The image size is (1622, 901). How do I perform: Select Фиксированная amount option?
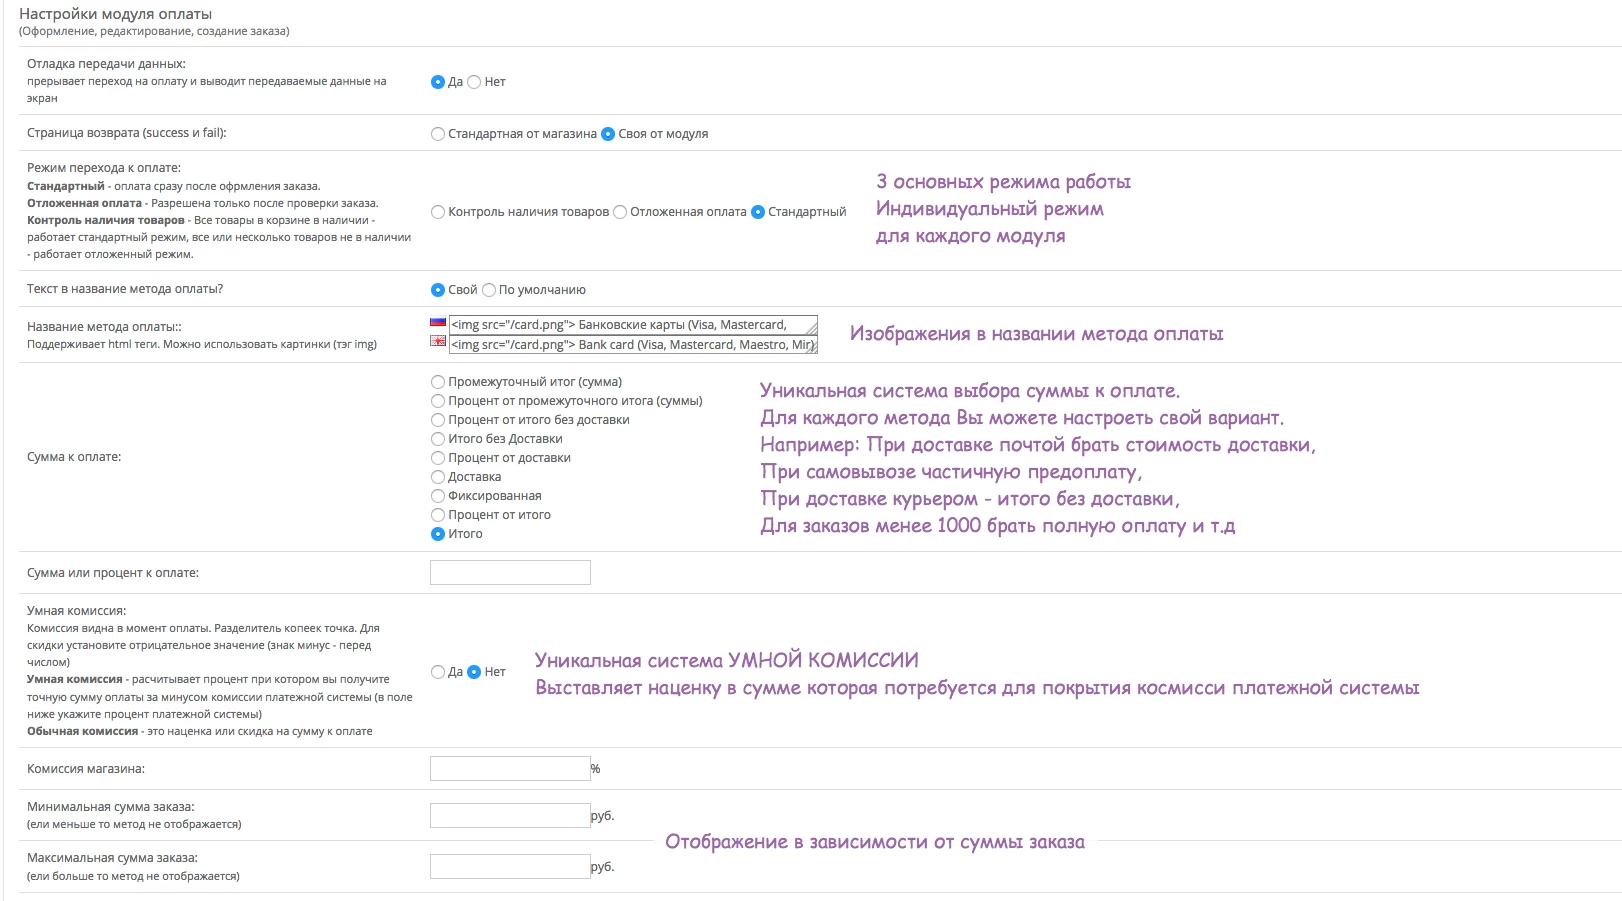[x=437, y=496]
